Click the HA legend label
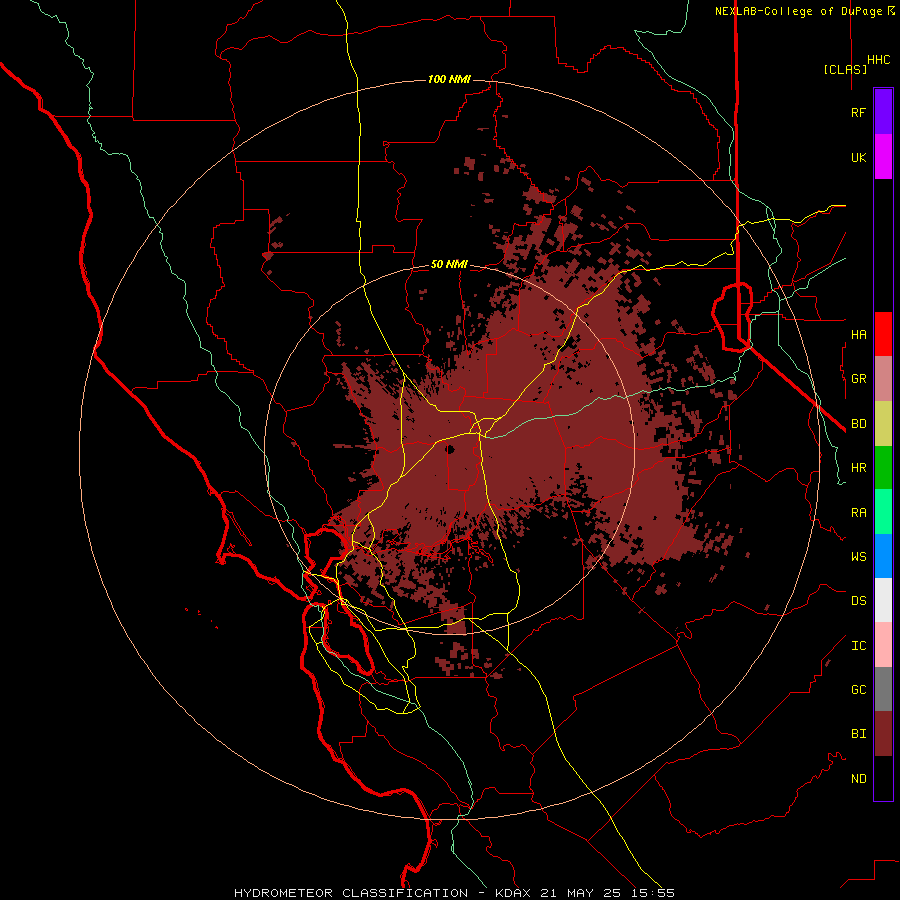900x900 pixels. (x=858, y=335)
